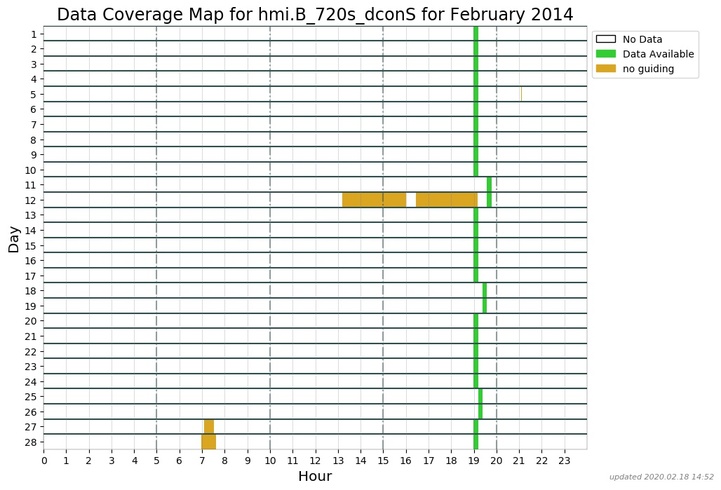The image size is (721, 490).
Task: Click the chart title for hmi.B_720s_dconS
Action: (315, 14)
